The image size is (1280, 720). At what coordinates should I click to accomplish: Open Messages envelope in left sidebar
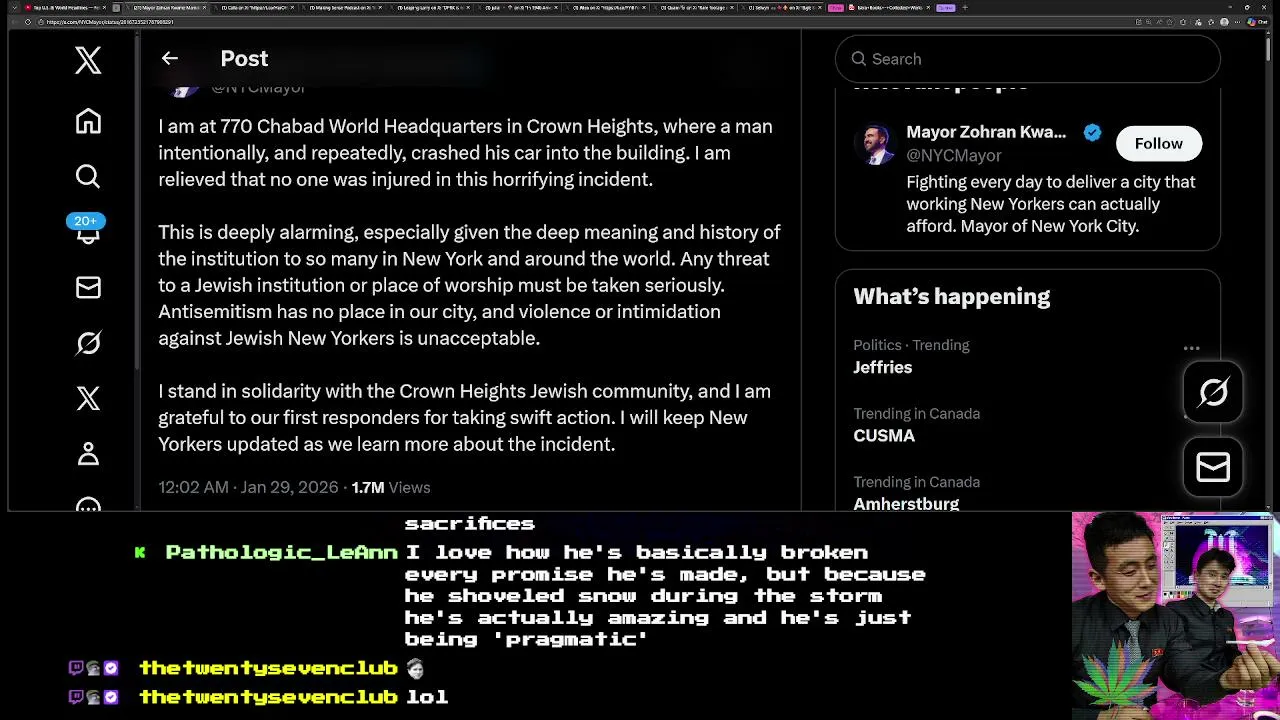[x=88, y=288]
